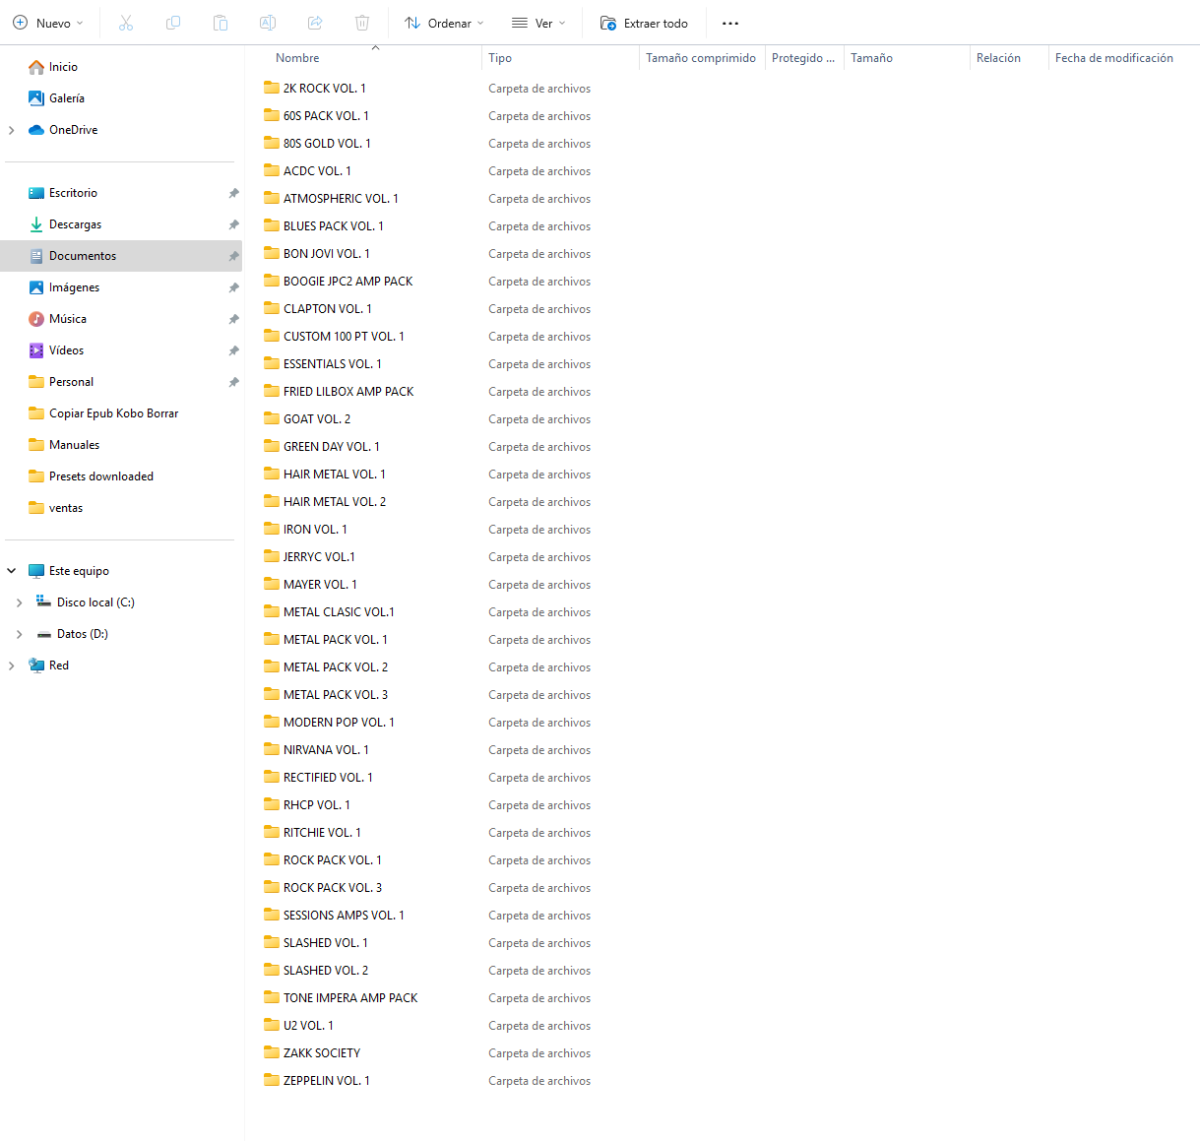
Task: Expand the OneDrive tree node
Action: coord(12,130)
